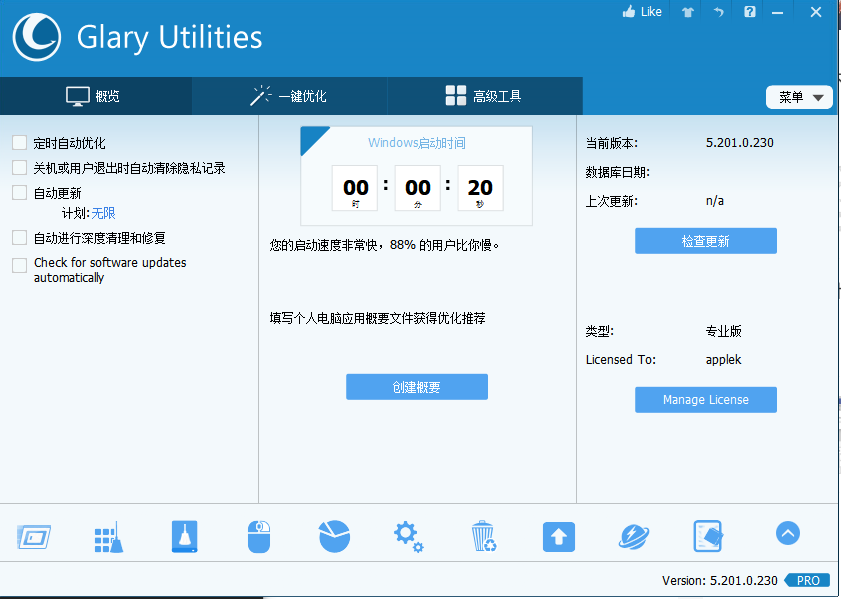This screenshot has height=599, width=841.
Task: Enable 定时自动优化 checkbox
Action: click(x=20, y=143)
